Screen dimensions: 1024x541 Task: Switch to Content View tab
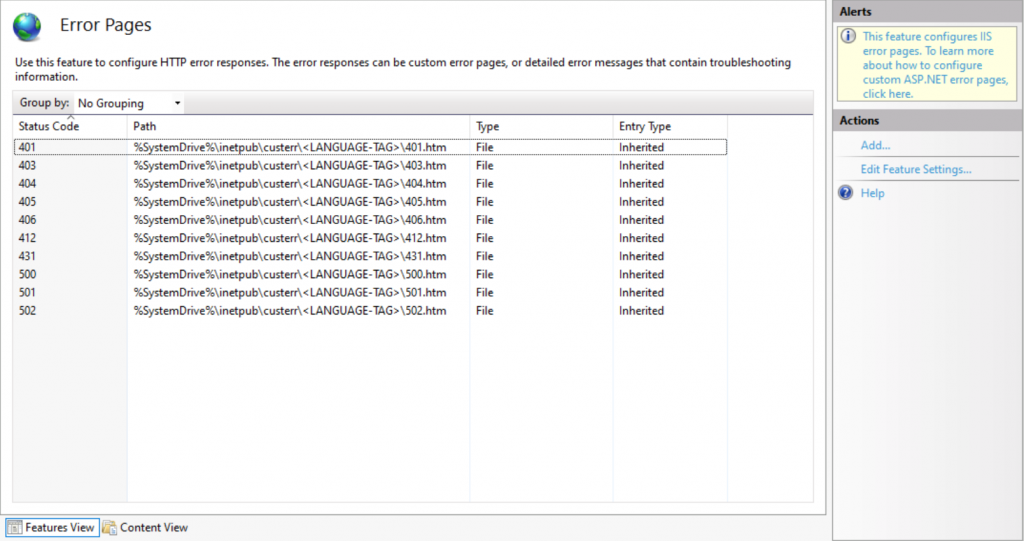[x=146, y=527]
